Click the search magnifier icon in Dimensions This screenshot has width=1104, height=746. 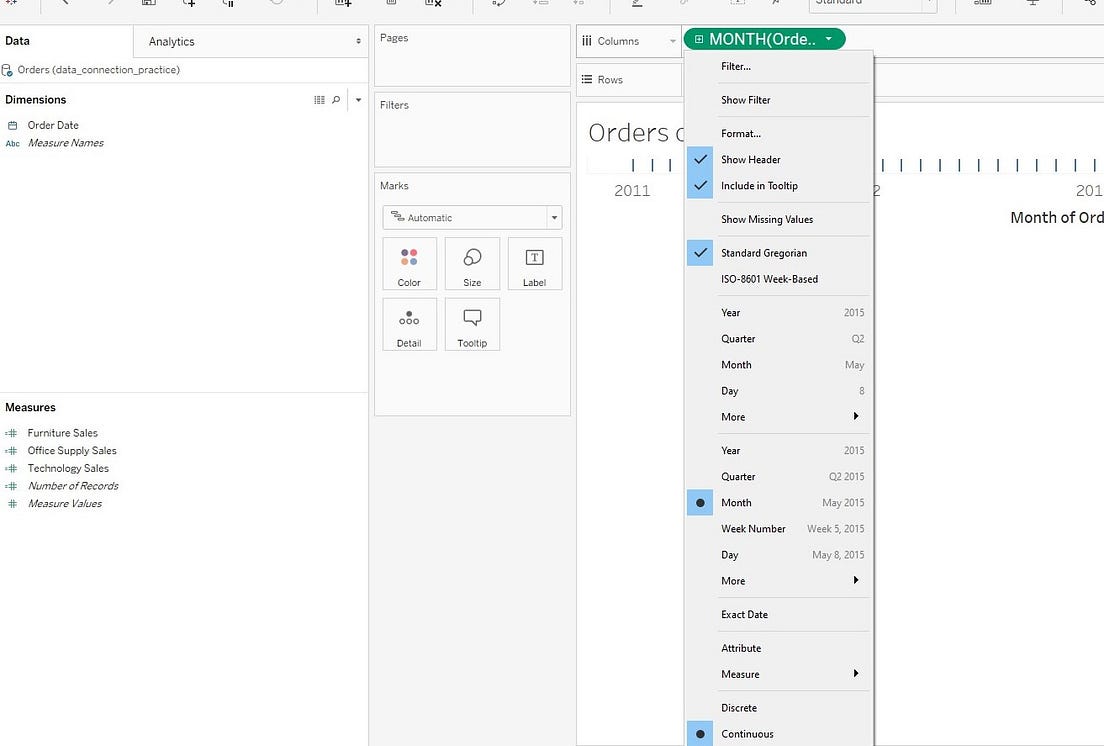(x=336, y=100)
